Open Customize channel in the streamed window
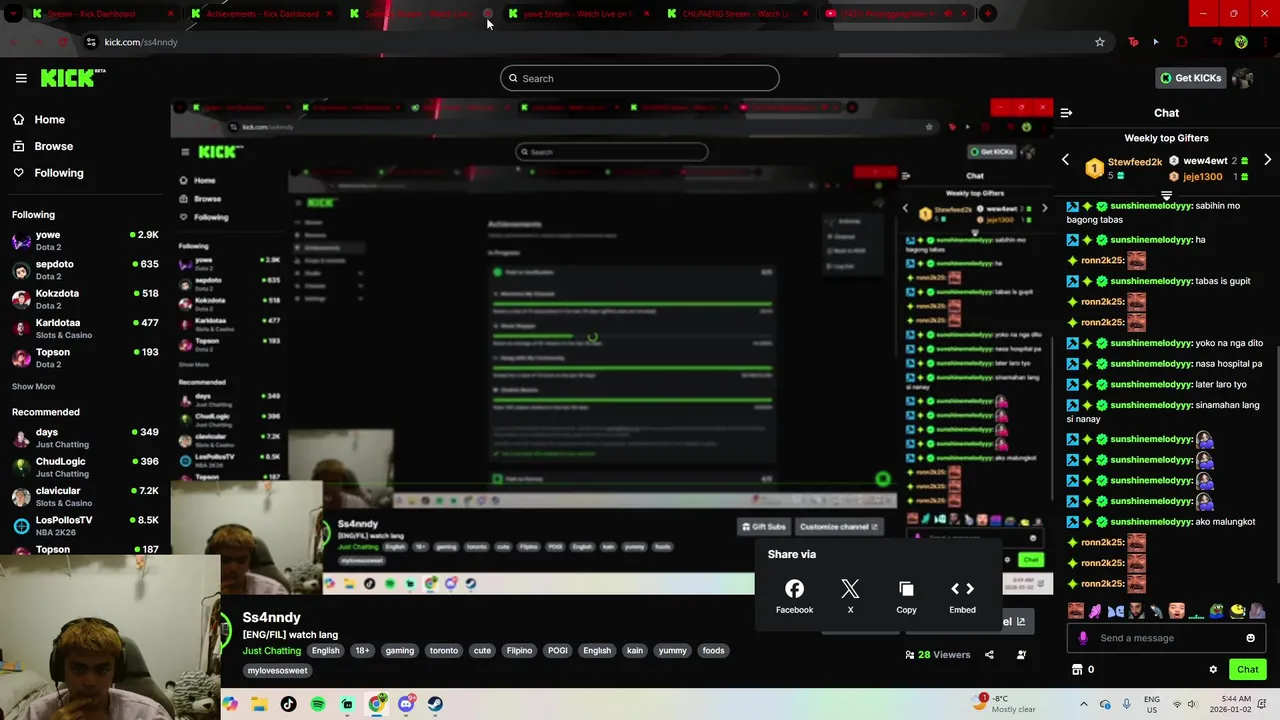 (838, 527)
